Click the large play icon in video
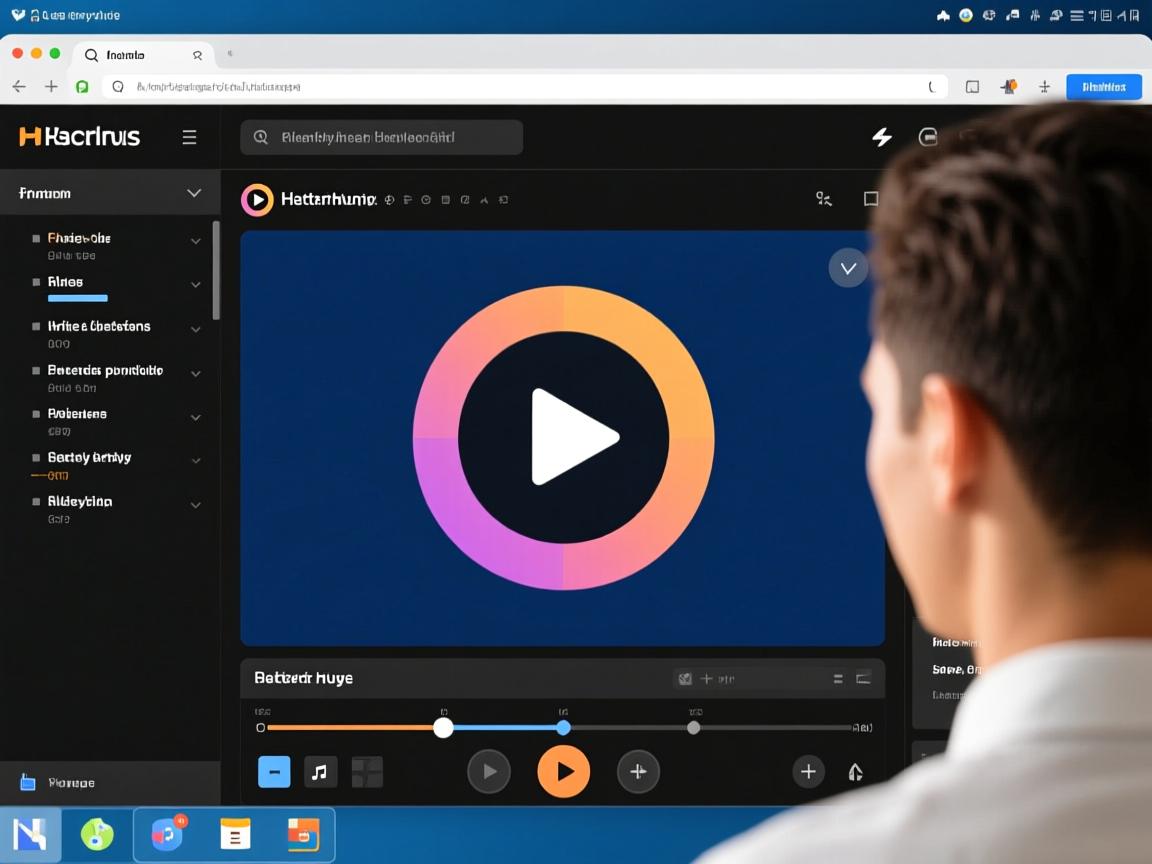 point(571,437)
